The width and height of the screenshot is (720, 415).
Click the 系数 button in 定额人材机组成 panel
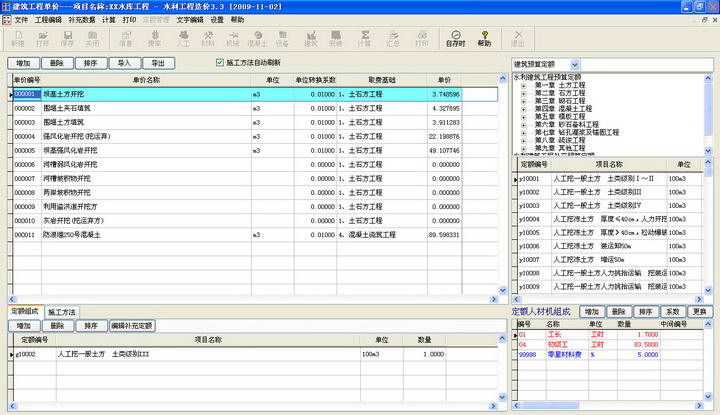(x=674, y=312)
